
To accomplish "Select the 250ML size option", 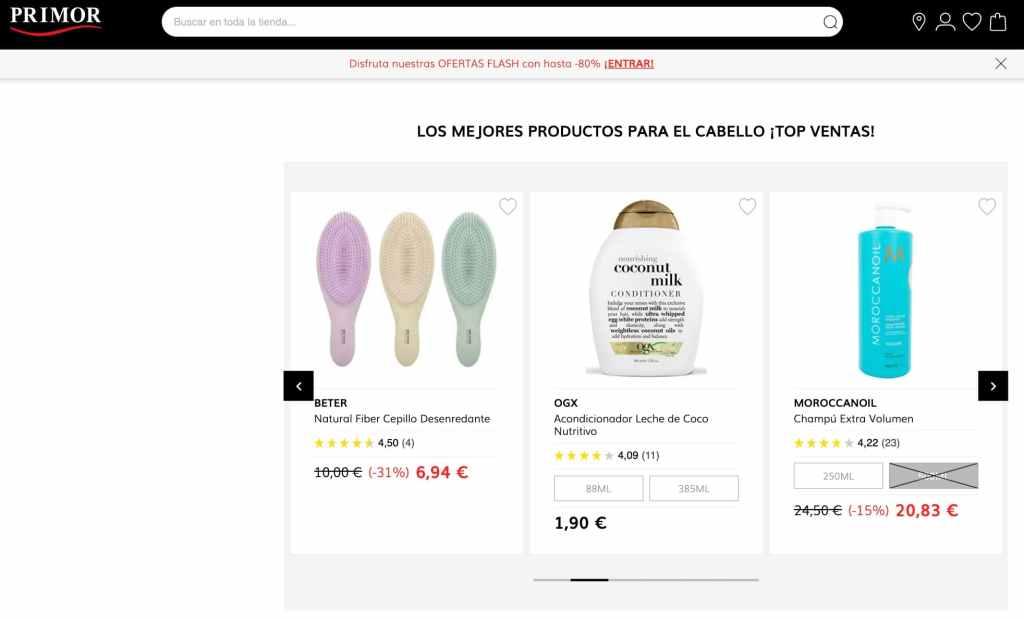I will coord(838,476).
